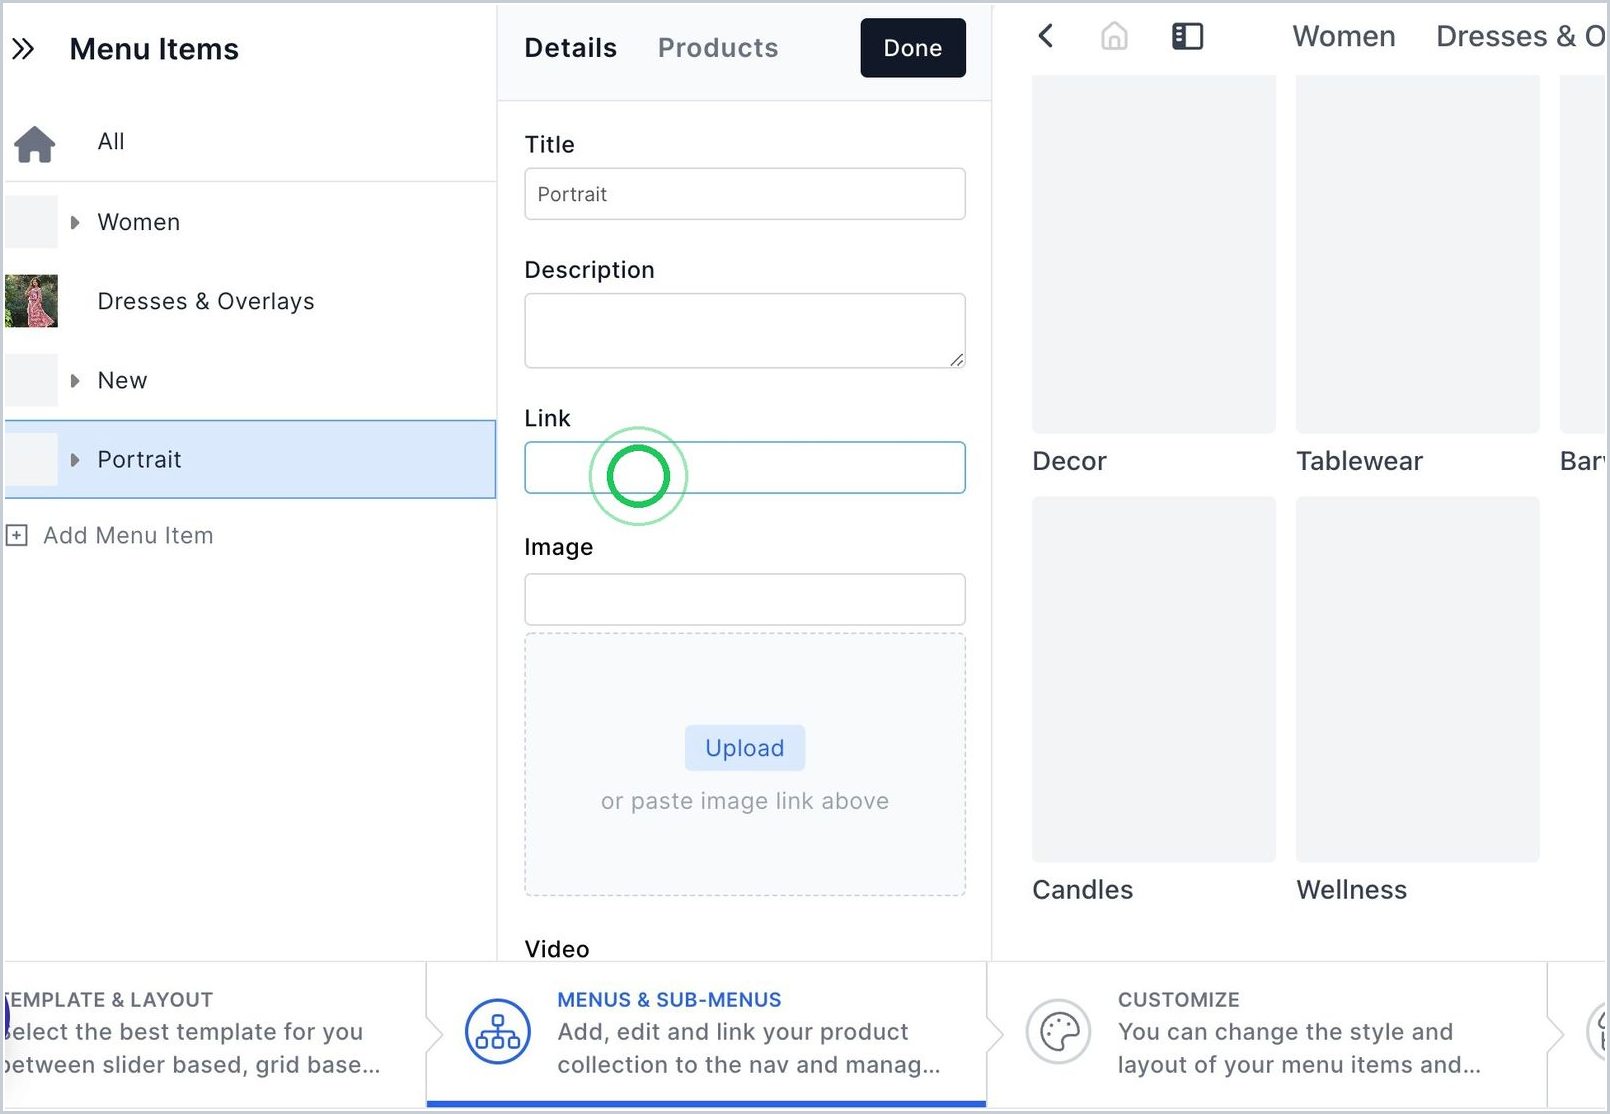Click the Title input field
1610x1114 pixels.
click(745, 194)
